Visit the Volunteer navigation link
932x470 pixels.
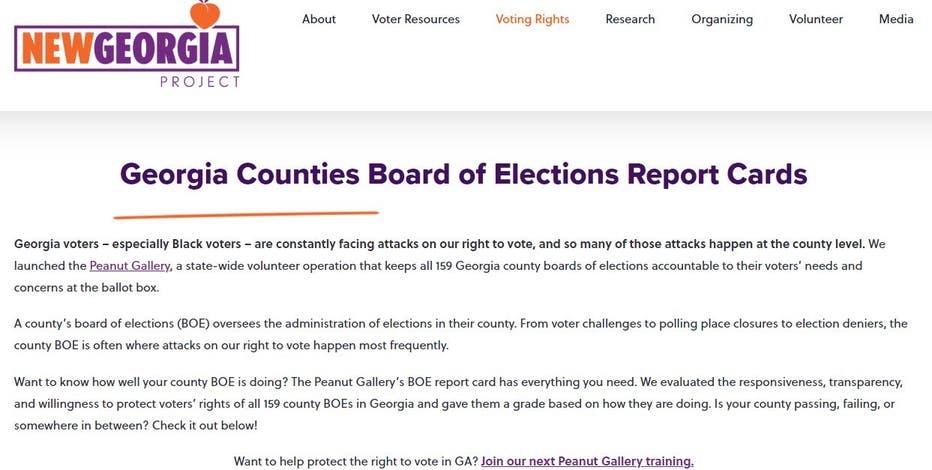(816, 19)
